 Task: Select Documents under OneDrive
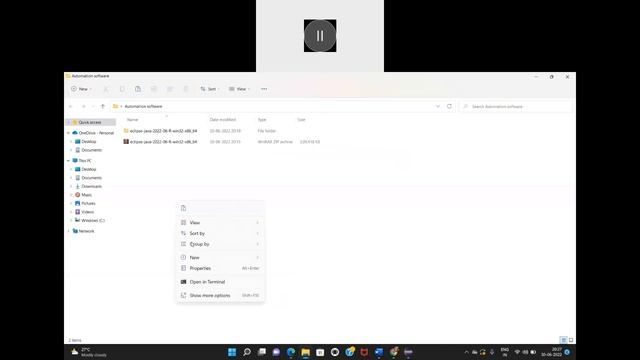click(x=91, y=150)
